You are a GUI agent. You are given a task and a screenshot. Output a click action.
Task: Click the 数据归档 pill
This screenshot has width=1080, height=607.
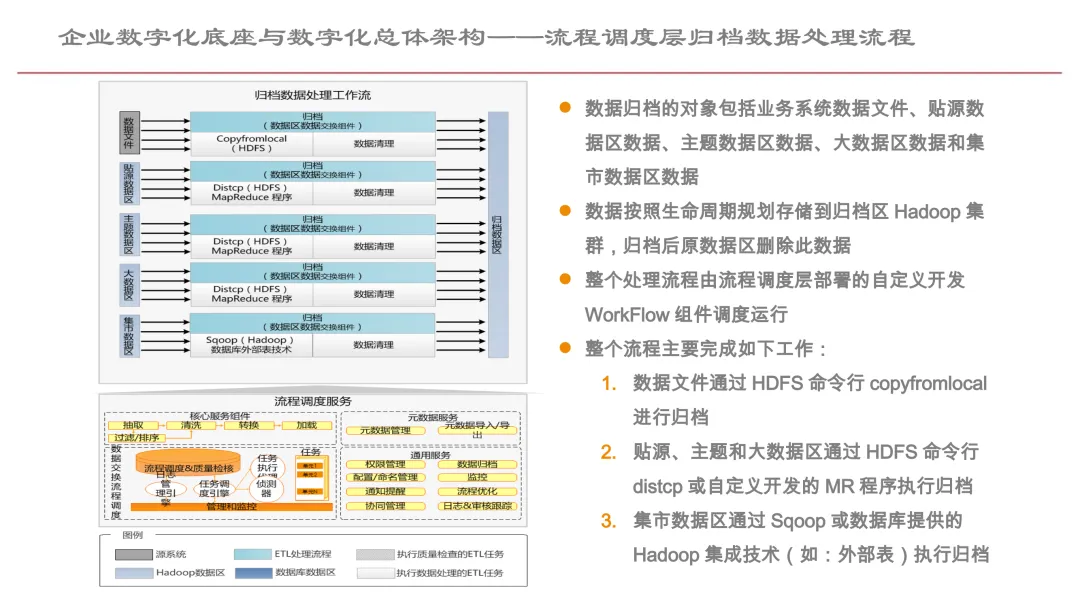pos(477,464)
